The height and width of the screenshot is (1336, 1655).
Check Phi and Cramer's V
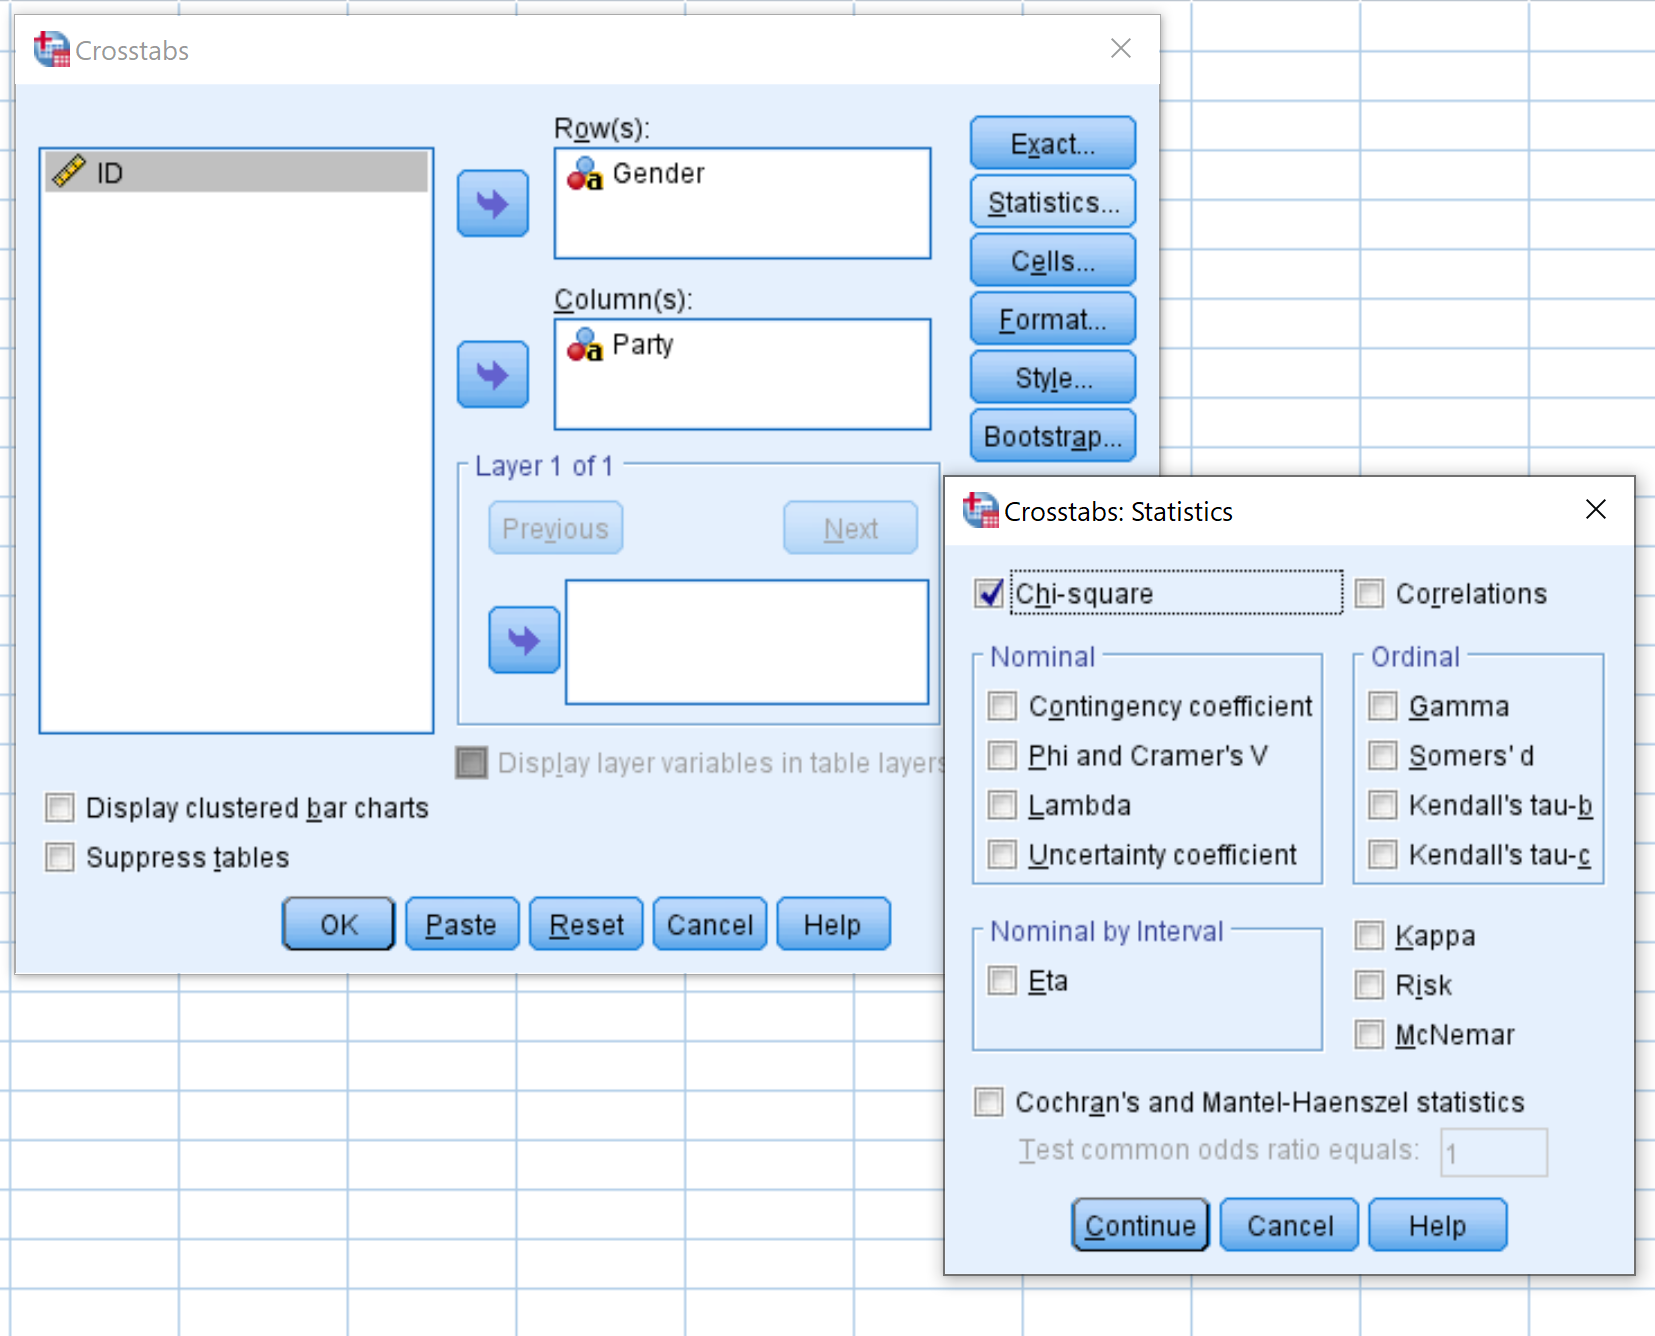tap(1002, 755)
